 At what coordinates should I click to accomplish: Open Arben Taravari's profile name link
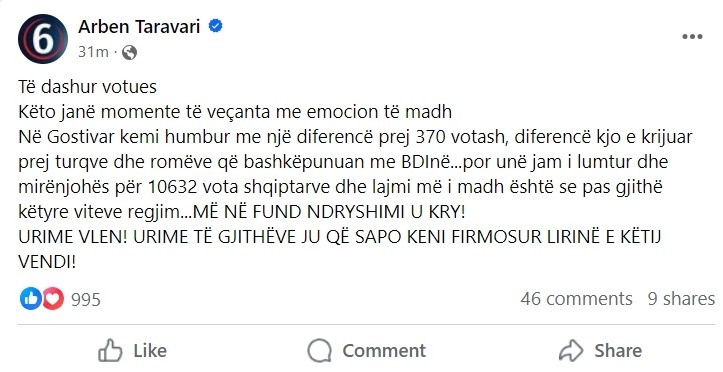click(139, 26)
